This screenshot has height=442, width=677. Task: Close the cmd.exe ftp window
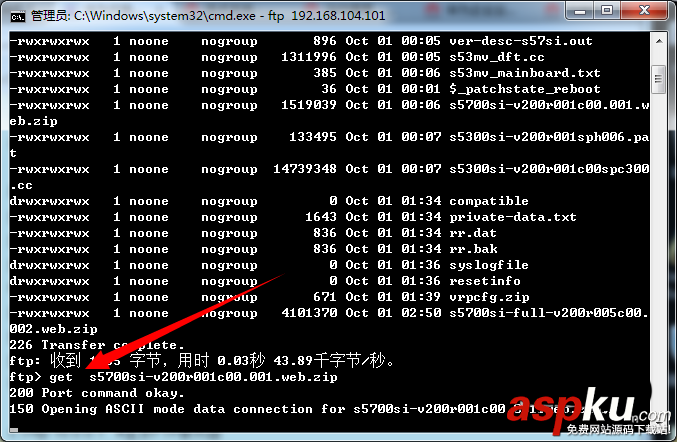pyautogui.click(x=644, y=11)
